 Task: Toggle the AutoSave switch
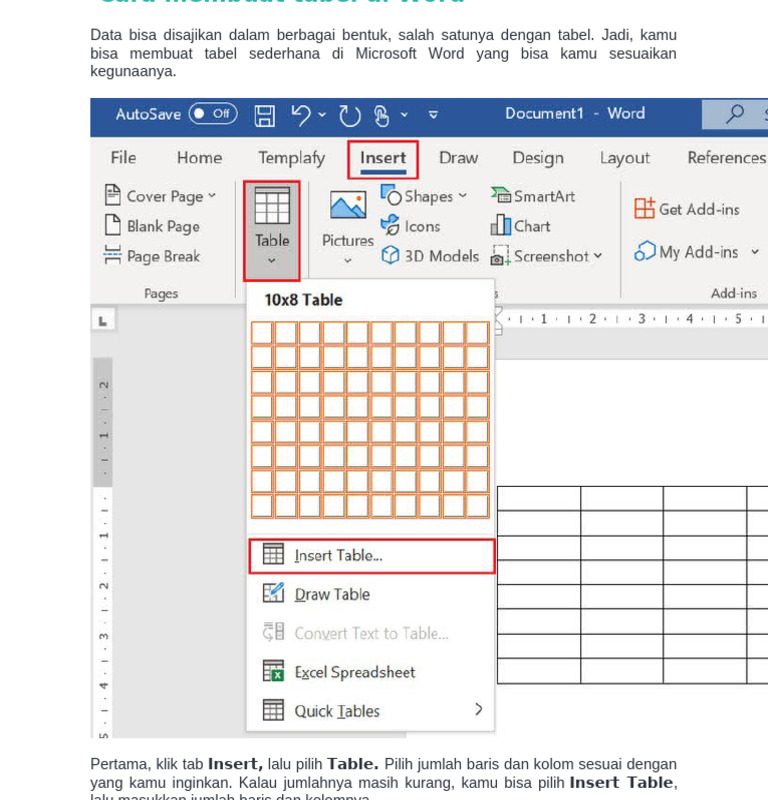pyautogui.click(x=213, y=114)
